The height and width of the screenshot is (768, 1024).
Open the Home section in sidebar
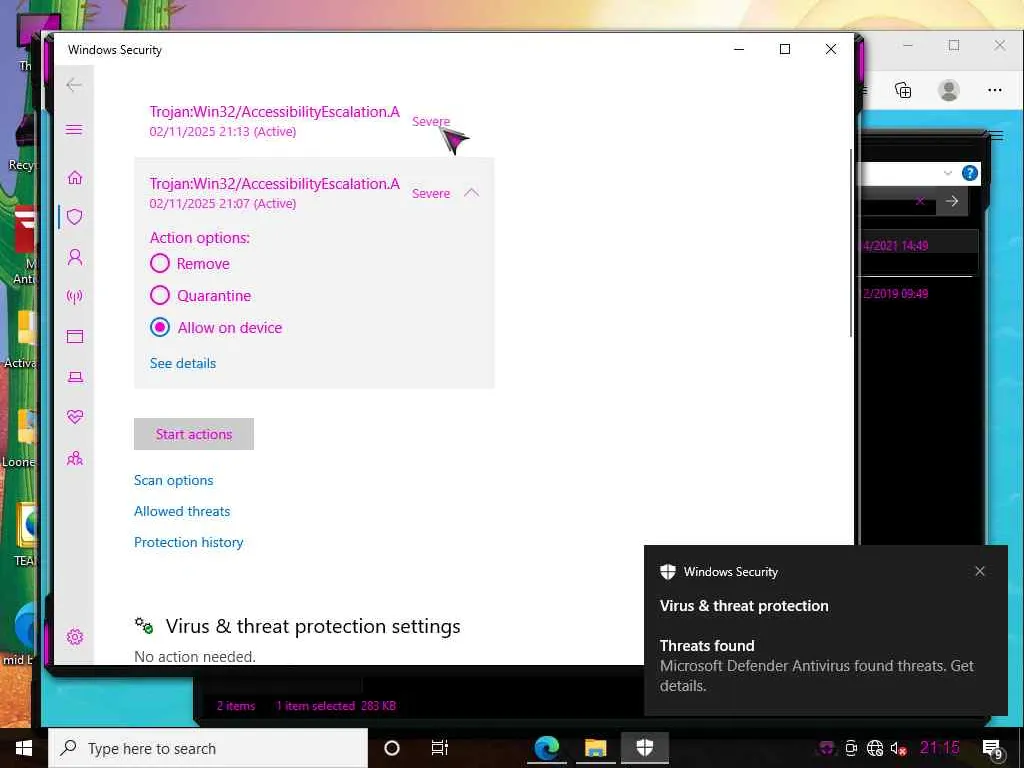point(74,177)
